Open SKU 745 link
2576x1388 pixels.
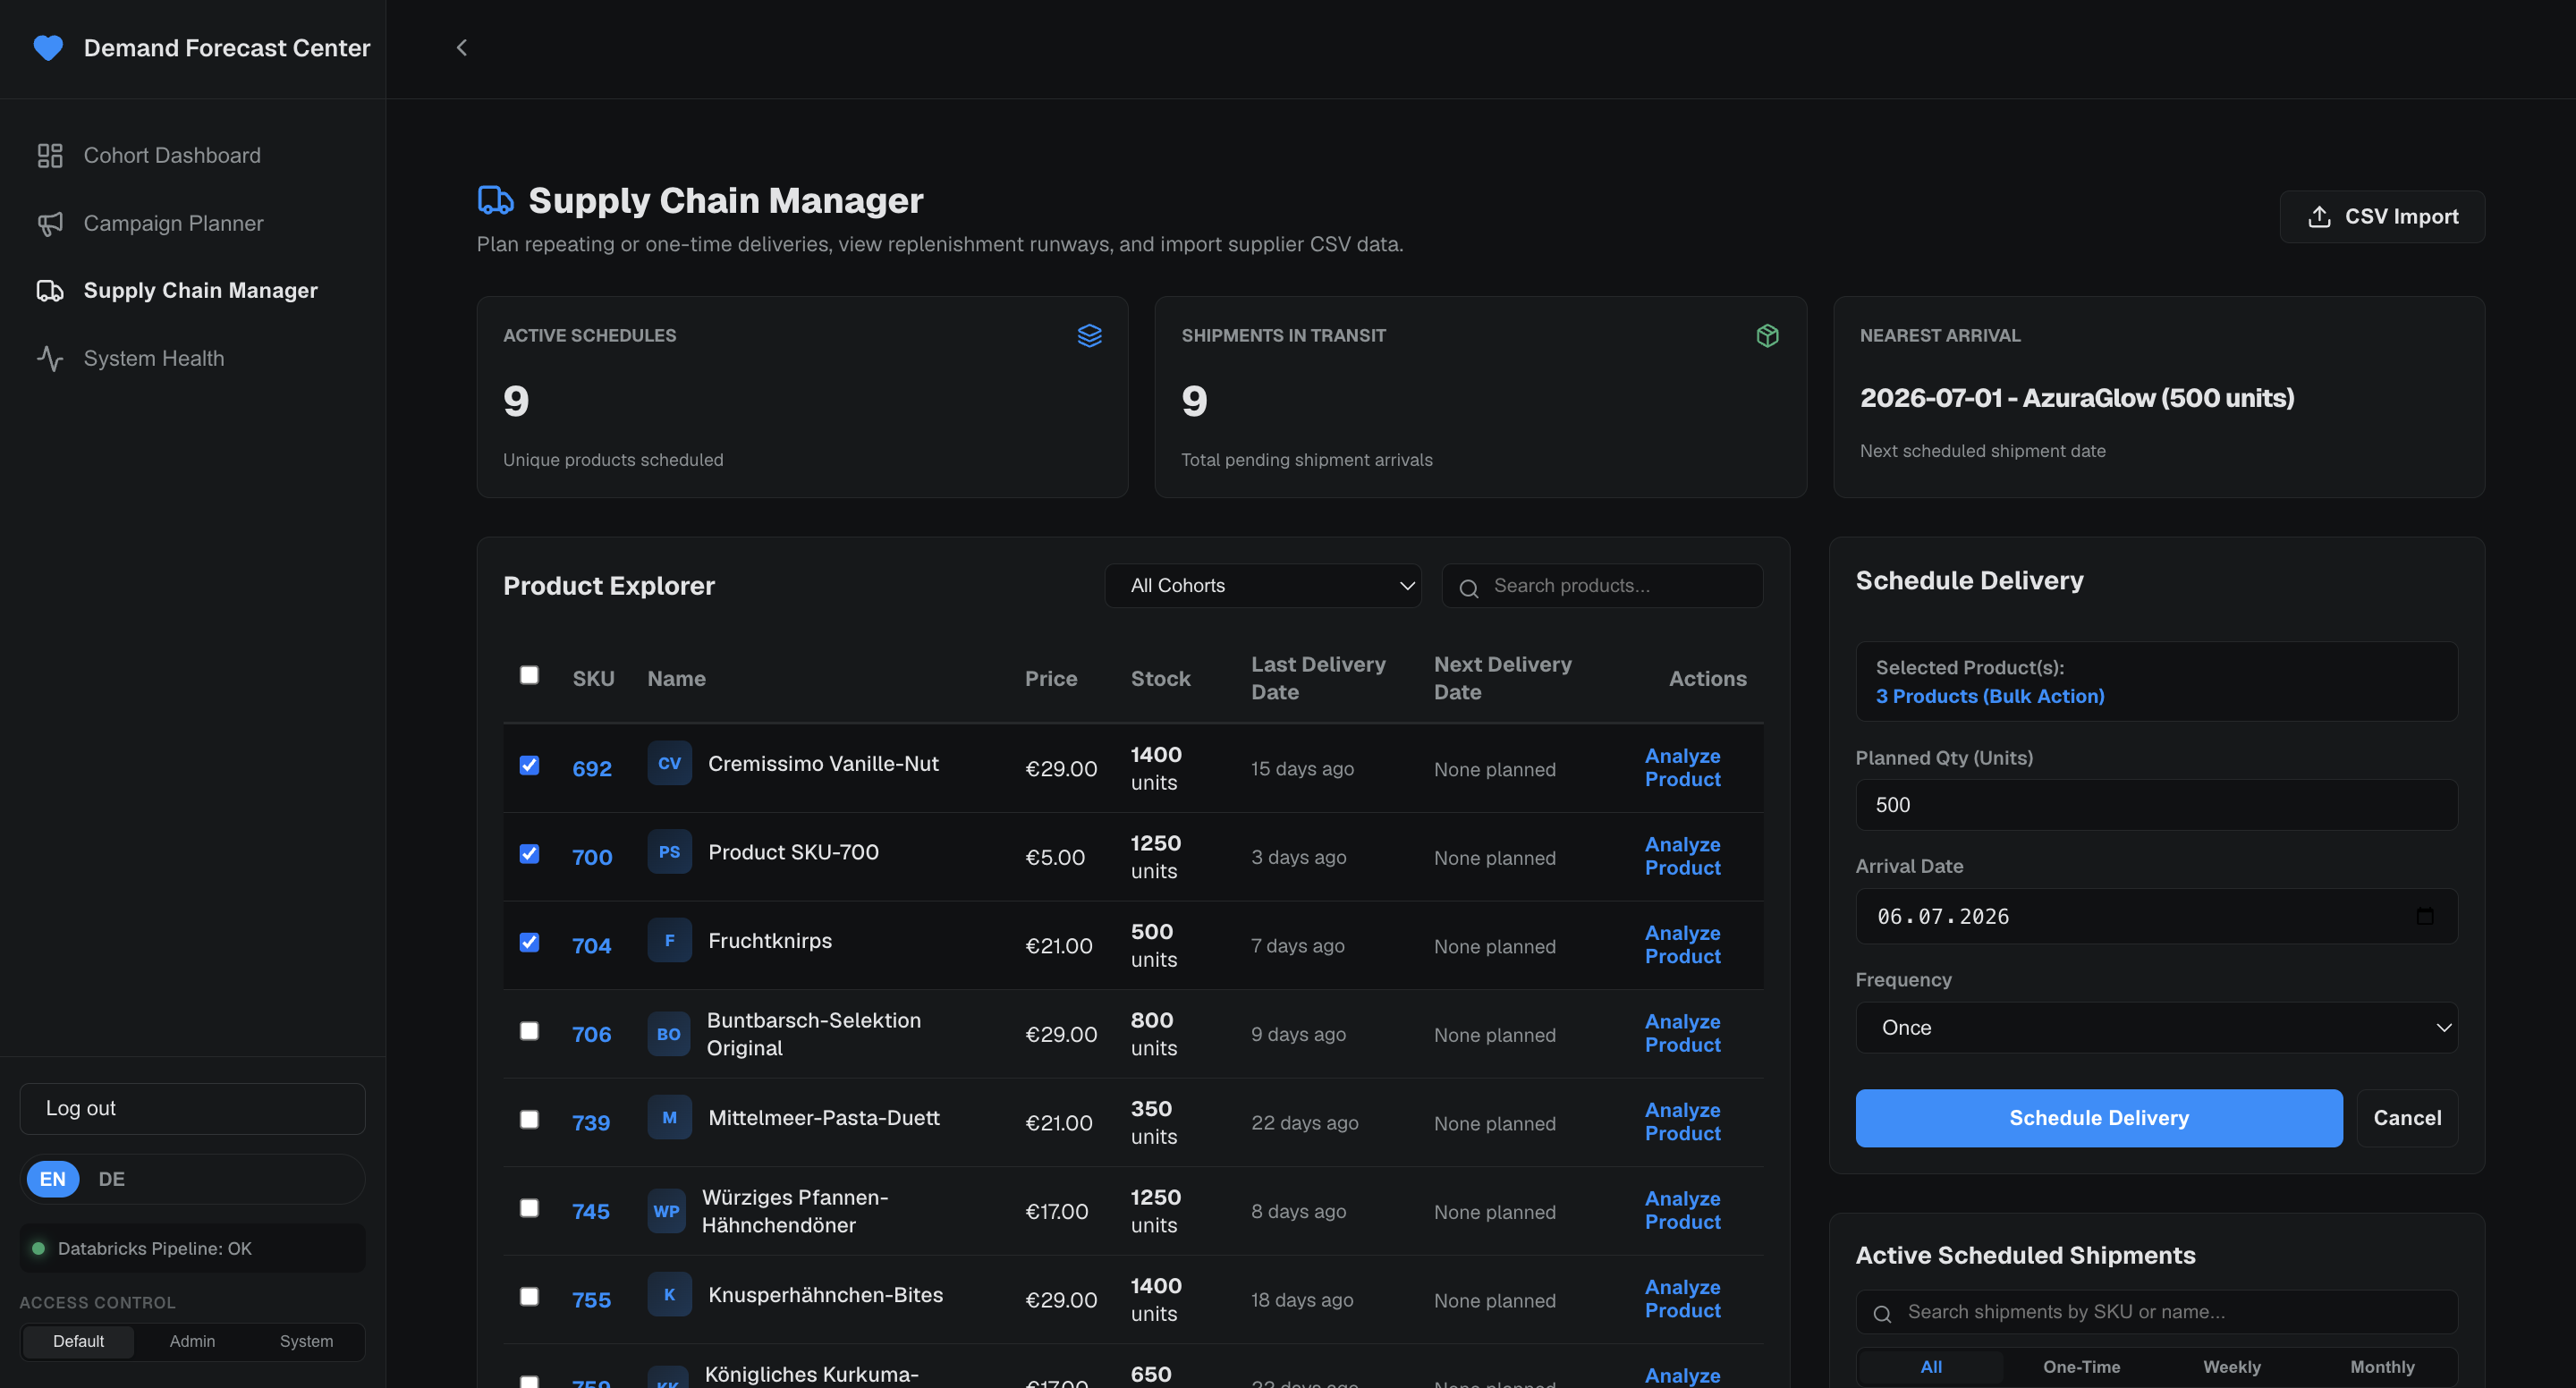click(590, 1211)
